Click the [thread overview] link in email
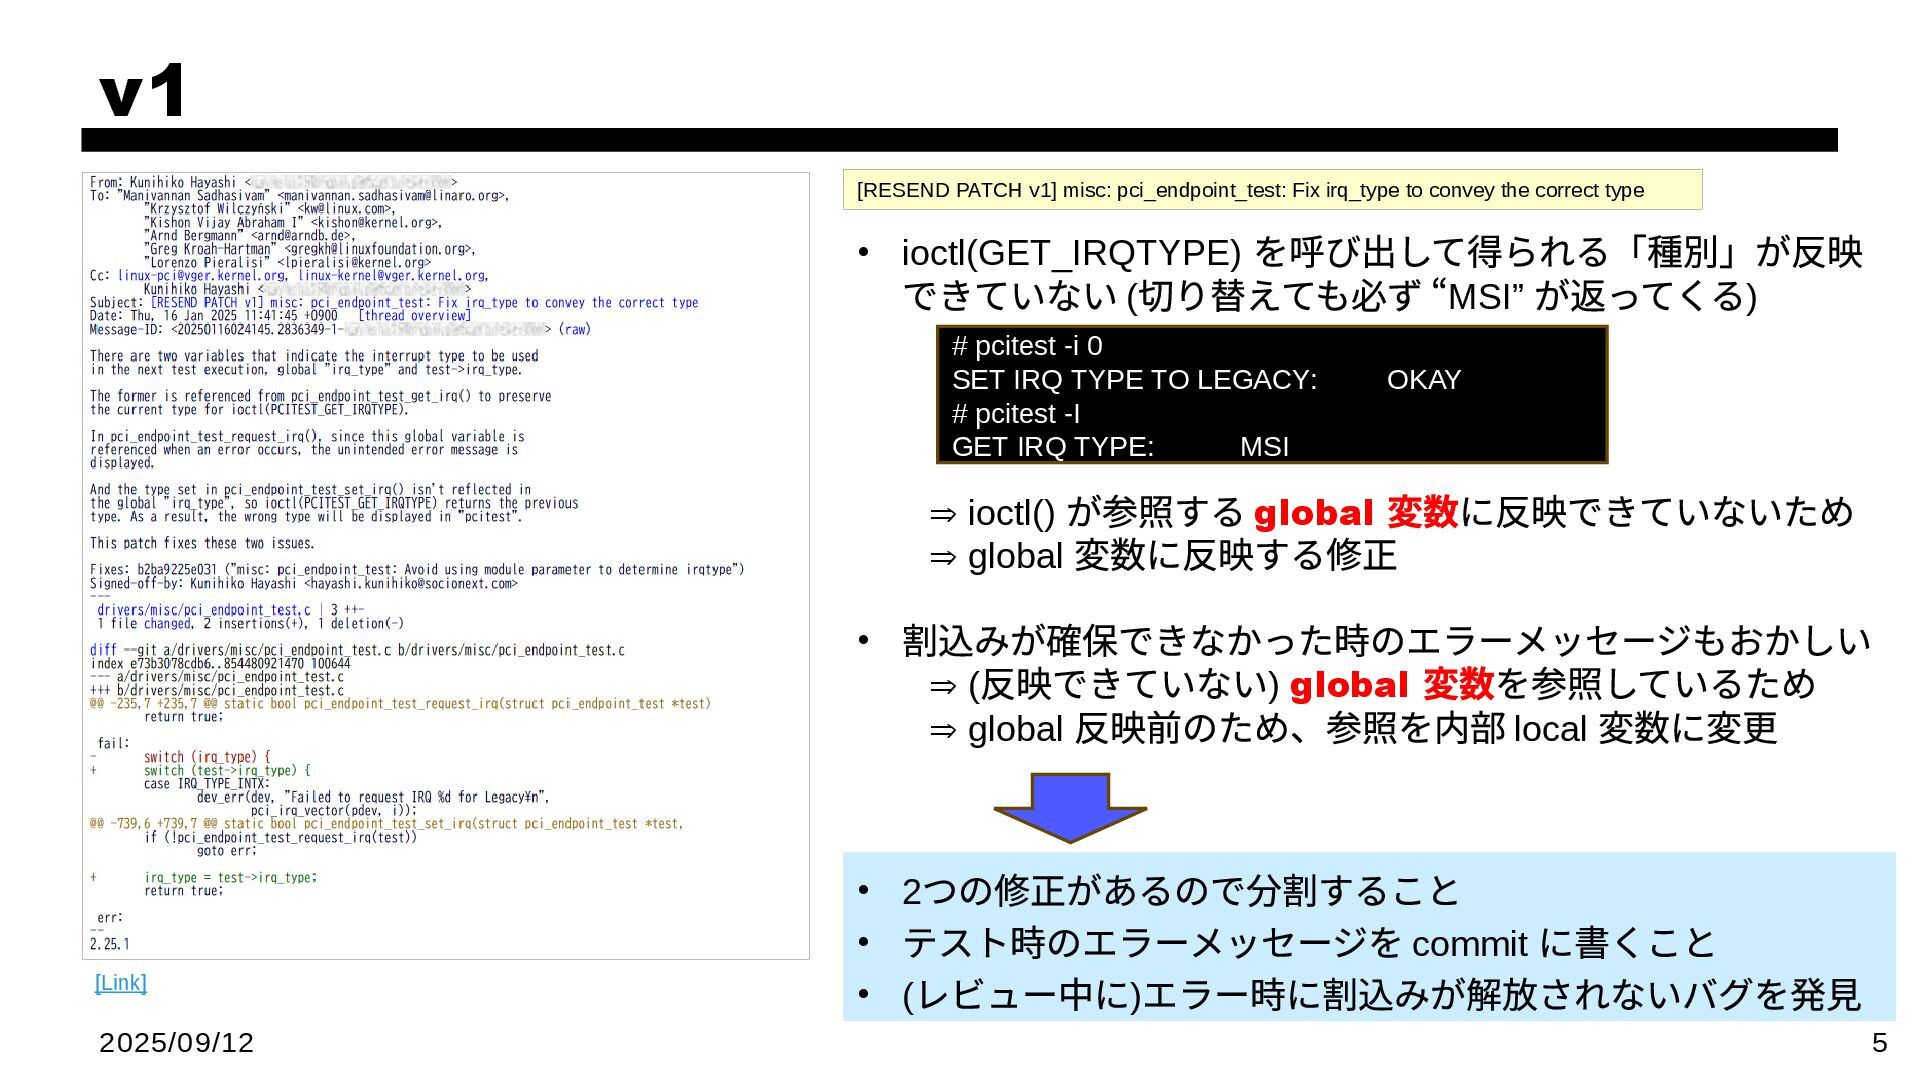The width and height of the screenshot is (1920, 1080). point(414,316)
